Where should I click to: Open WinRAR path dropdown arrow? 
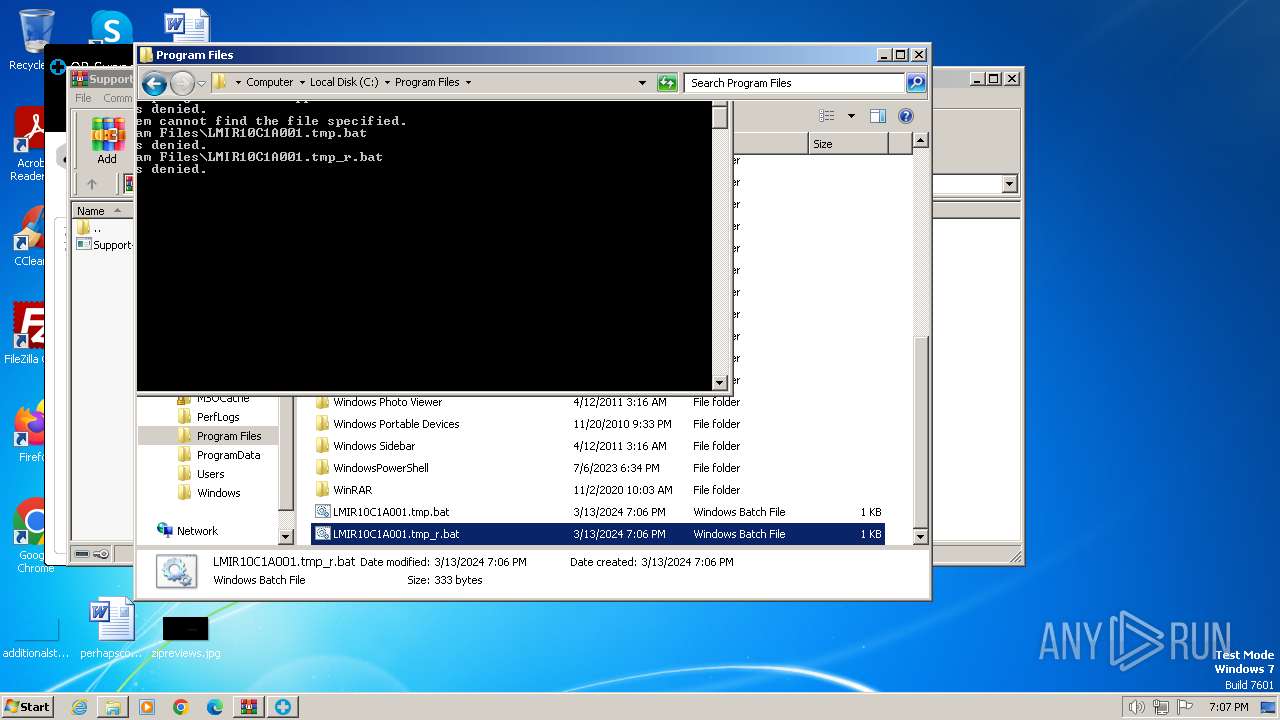[1009, 184]
